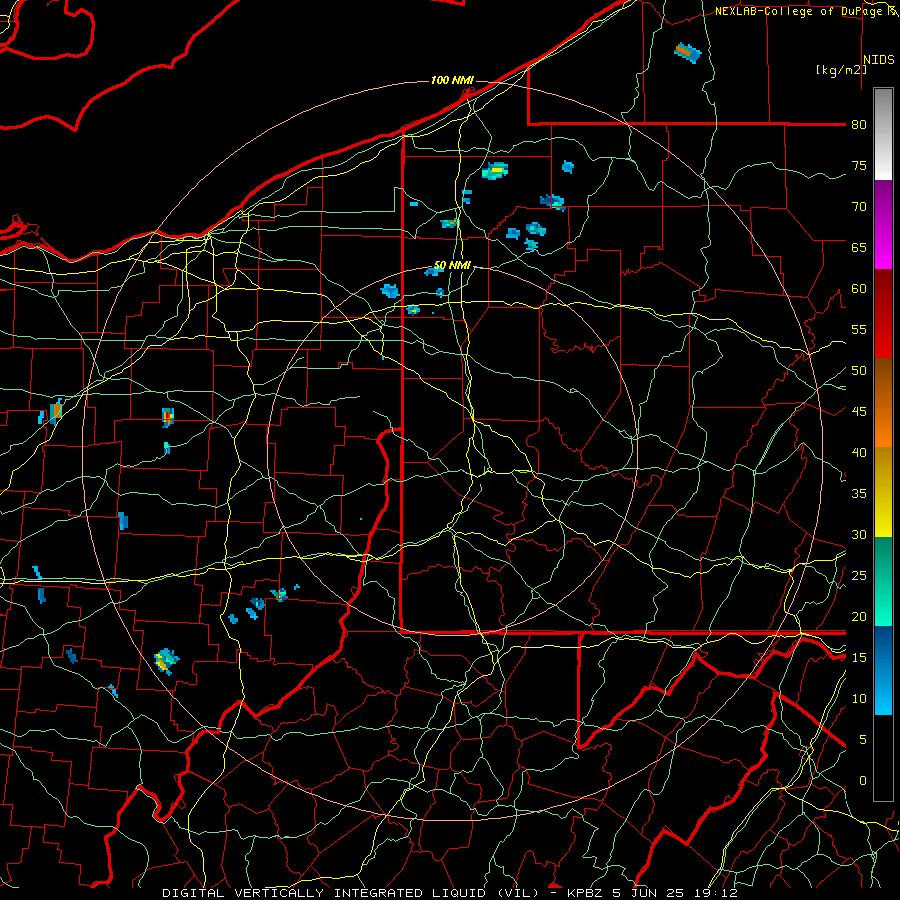Select the legend value 65

(x=859, y=248)
